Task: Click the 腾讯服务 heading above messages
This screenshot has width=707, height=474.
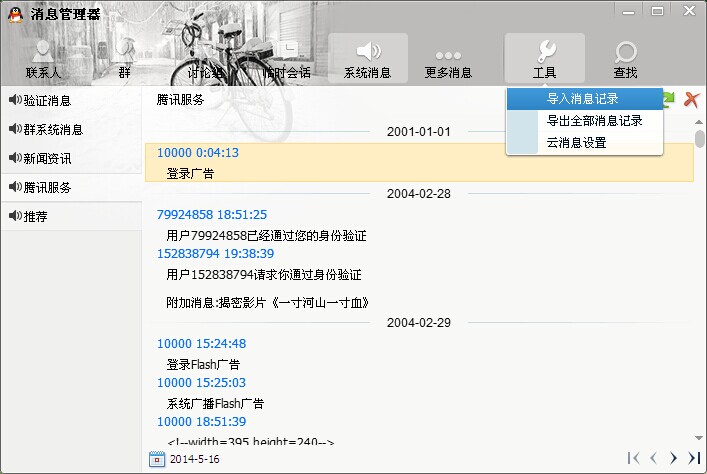Action: click(180, 99)
